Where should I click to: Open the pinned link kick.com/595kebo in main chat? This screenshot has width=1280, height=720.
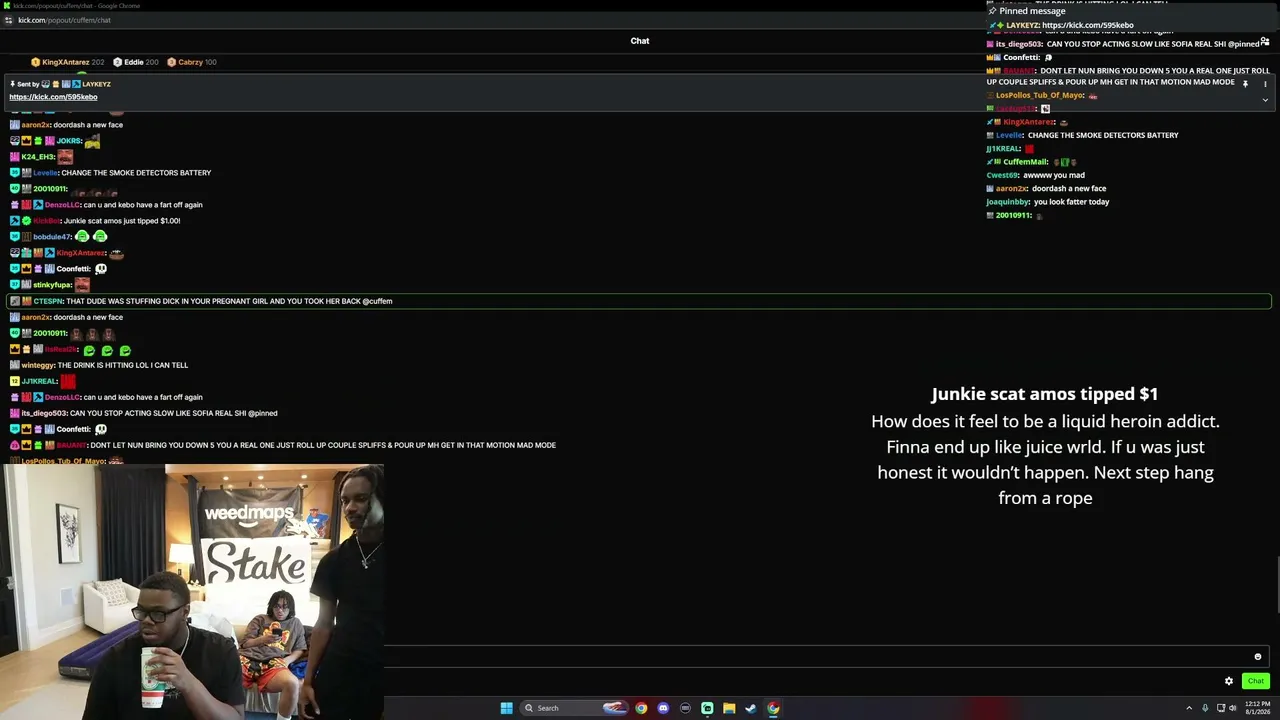[53, 97]
